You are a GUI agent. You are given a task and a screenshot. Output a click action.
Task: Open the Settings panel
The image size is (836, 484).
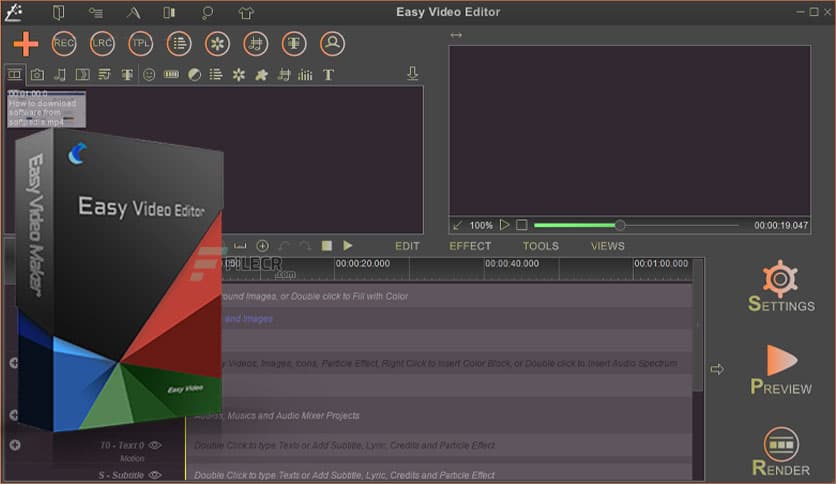click(781, 286)
